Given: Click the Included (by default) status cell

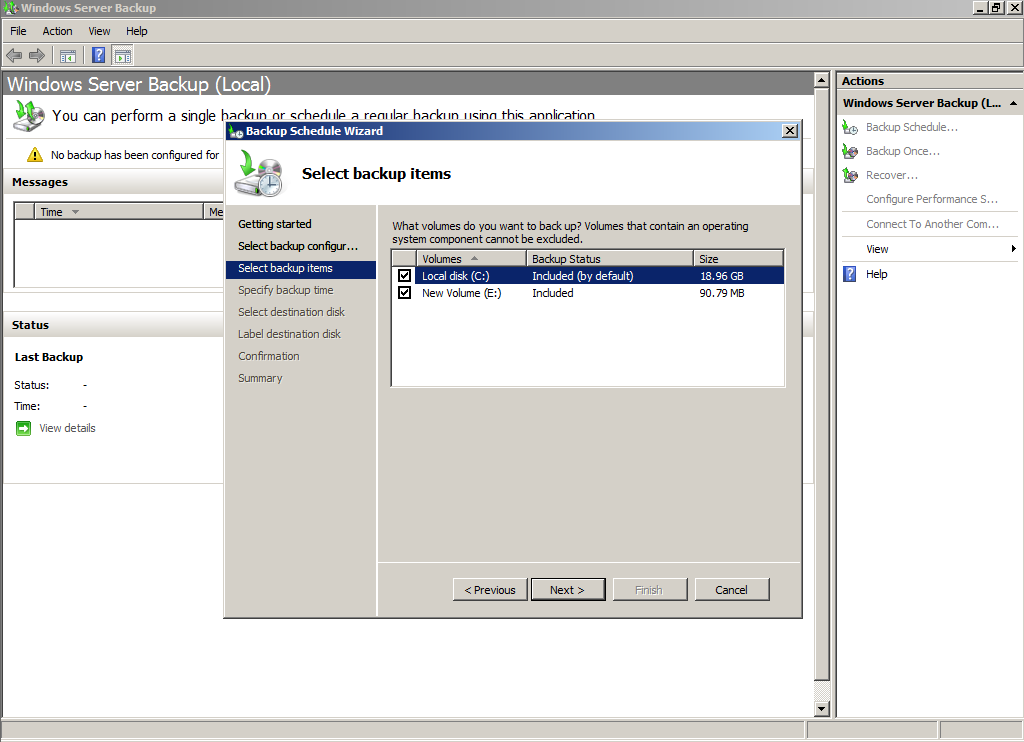Looking at the screenshot, I should (583, 276).
